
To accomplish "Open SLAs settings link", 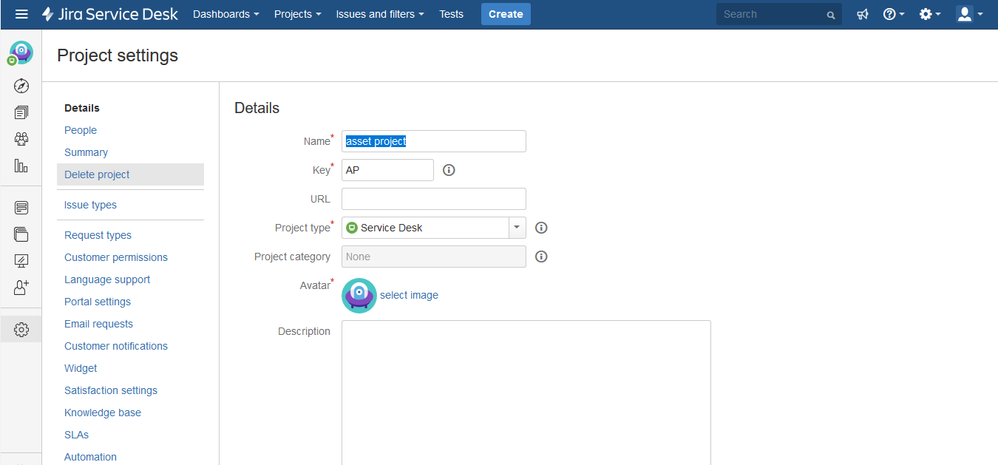I will tap(76, 435).
